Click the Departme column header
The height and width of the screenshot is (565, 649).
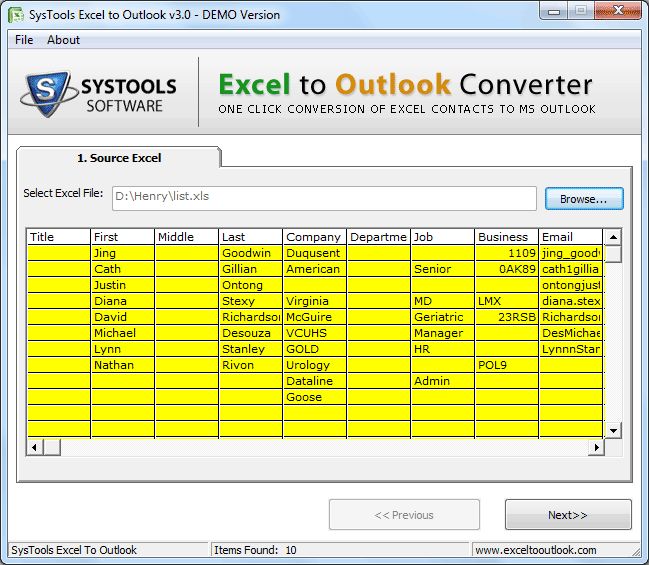coord(379,237)
